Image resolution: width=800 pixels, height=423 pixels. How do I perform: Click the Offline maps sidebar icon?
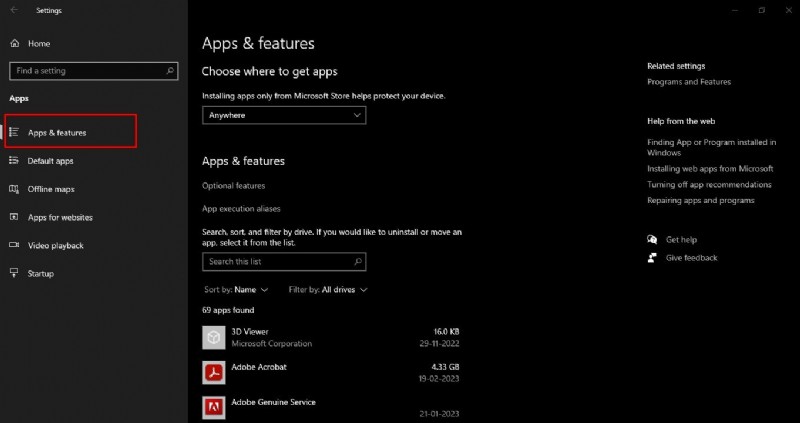(14, 189)
